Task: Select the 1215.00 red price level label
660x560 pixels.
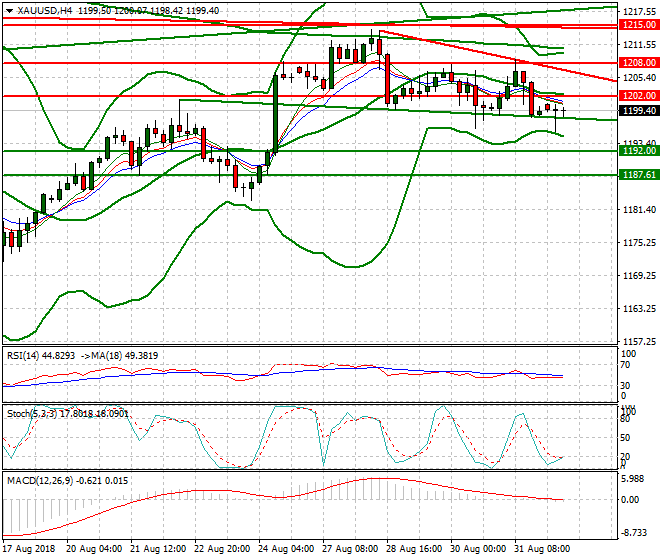Action: (x=639, y=25)
